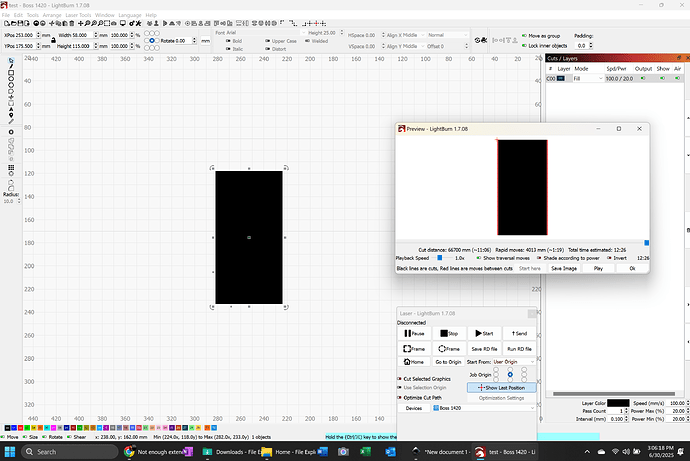Click Ok in Preview window

(632, 268)
